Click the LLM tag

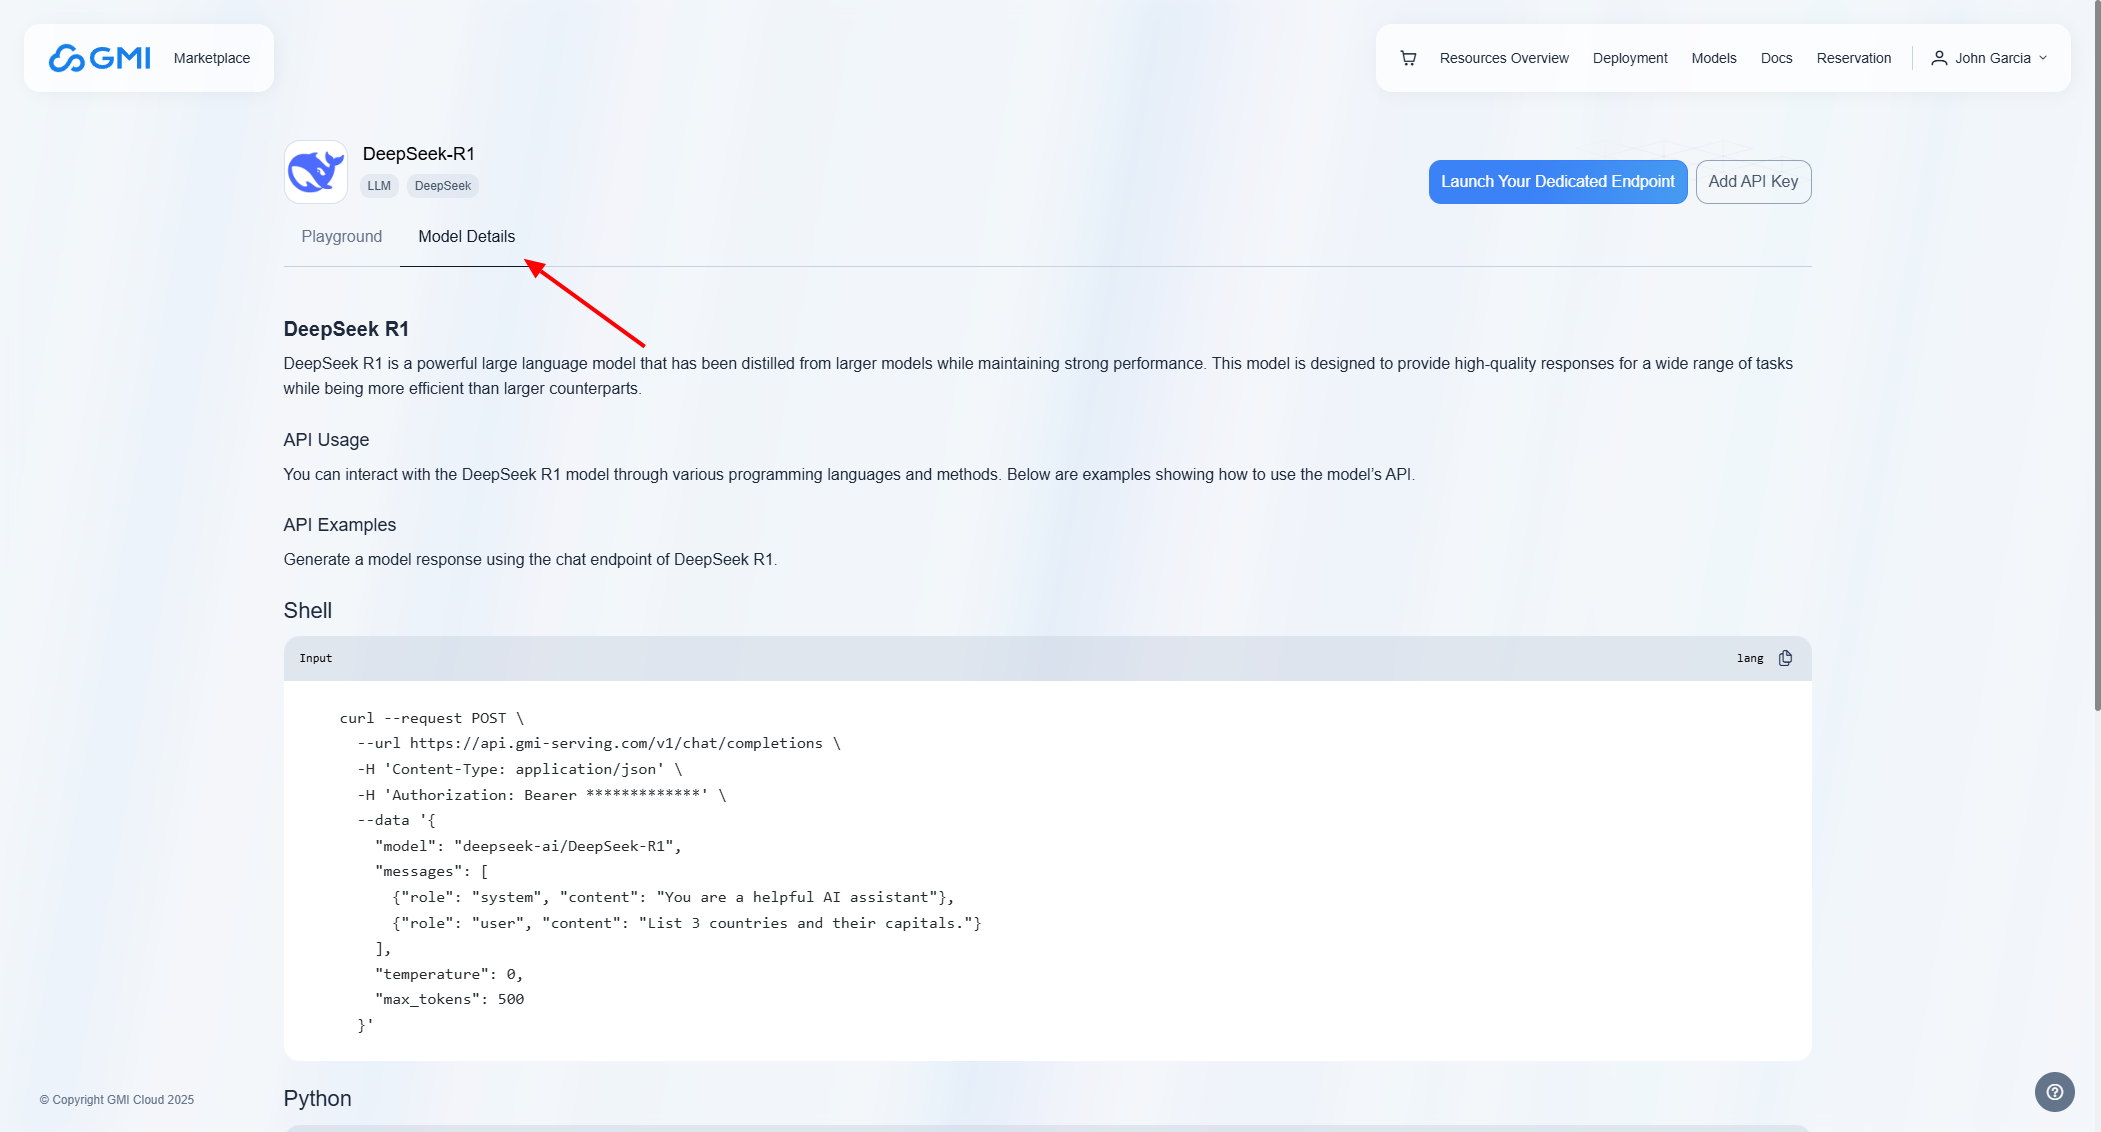point(379,186)
